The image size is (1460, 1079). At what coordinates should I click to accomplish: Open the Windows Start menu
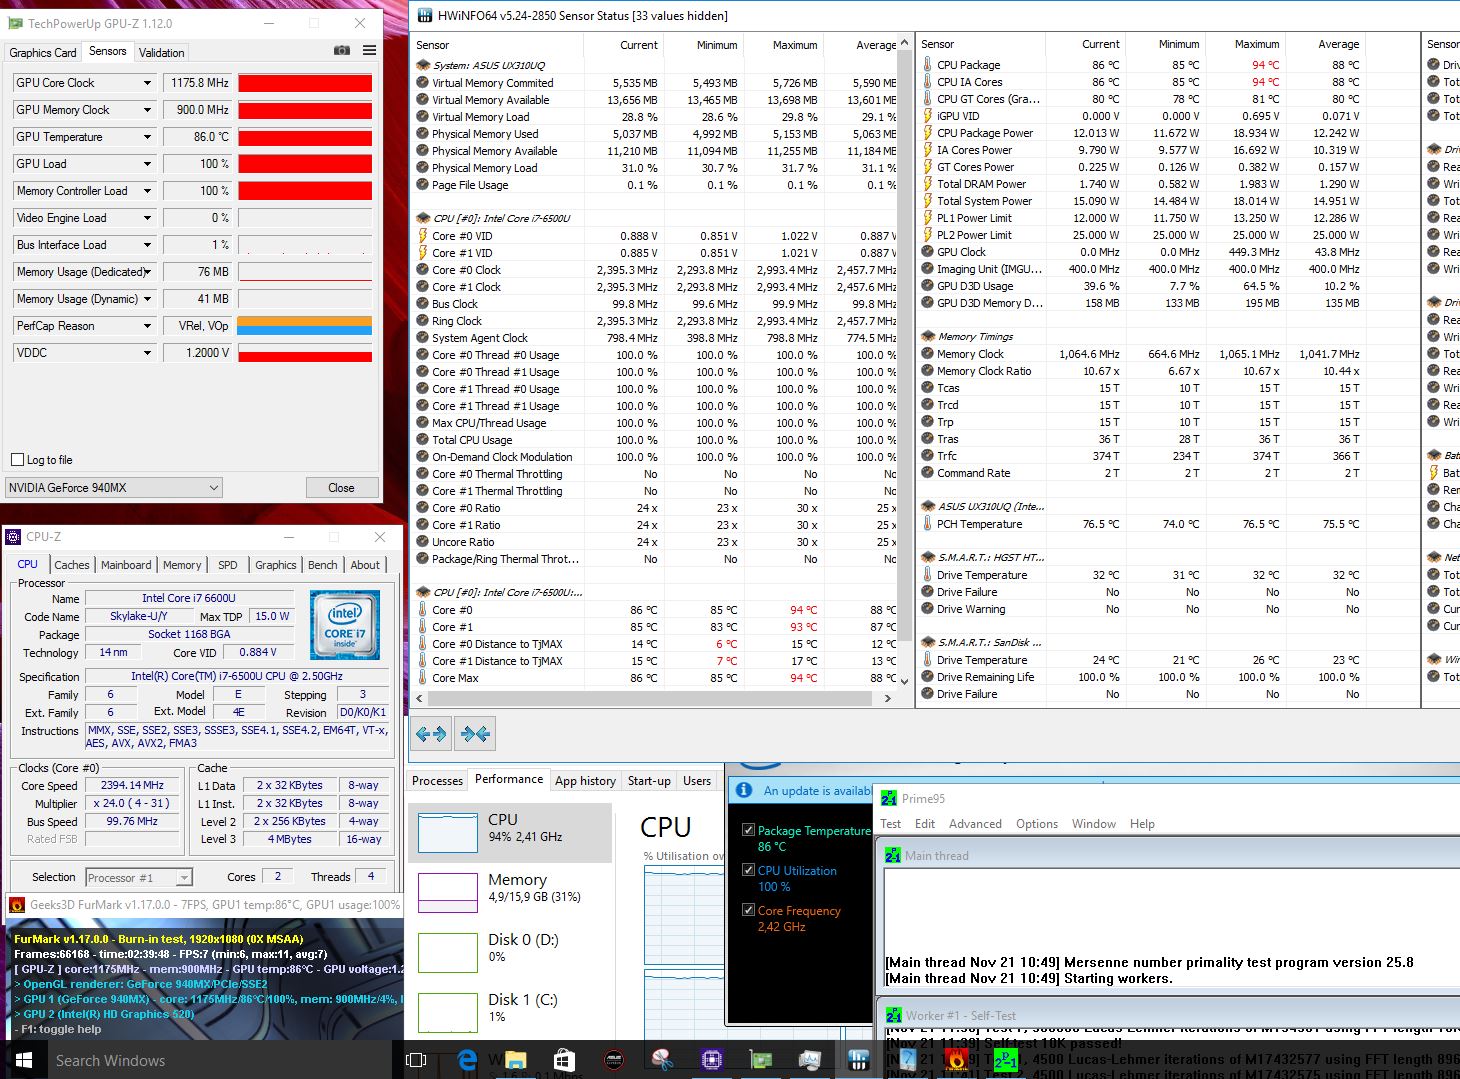[23, 1060]
